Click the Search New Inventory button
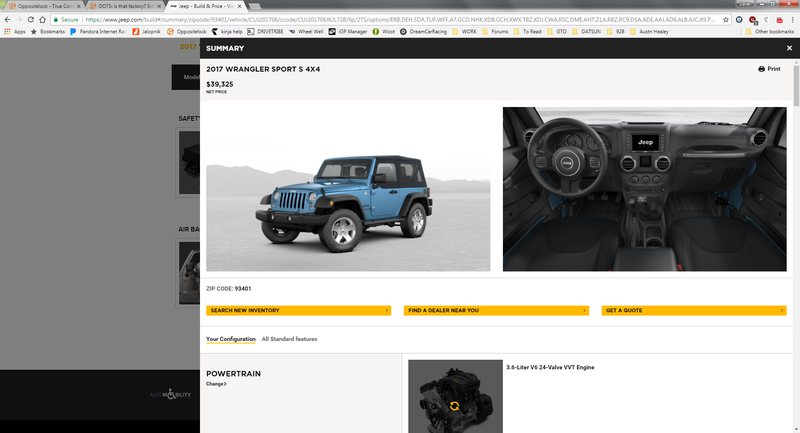 click(298, 310)
